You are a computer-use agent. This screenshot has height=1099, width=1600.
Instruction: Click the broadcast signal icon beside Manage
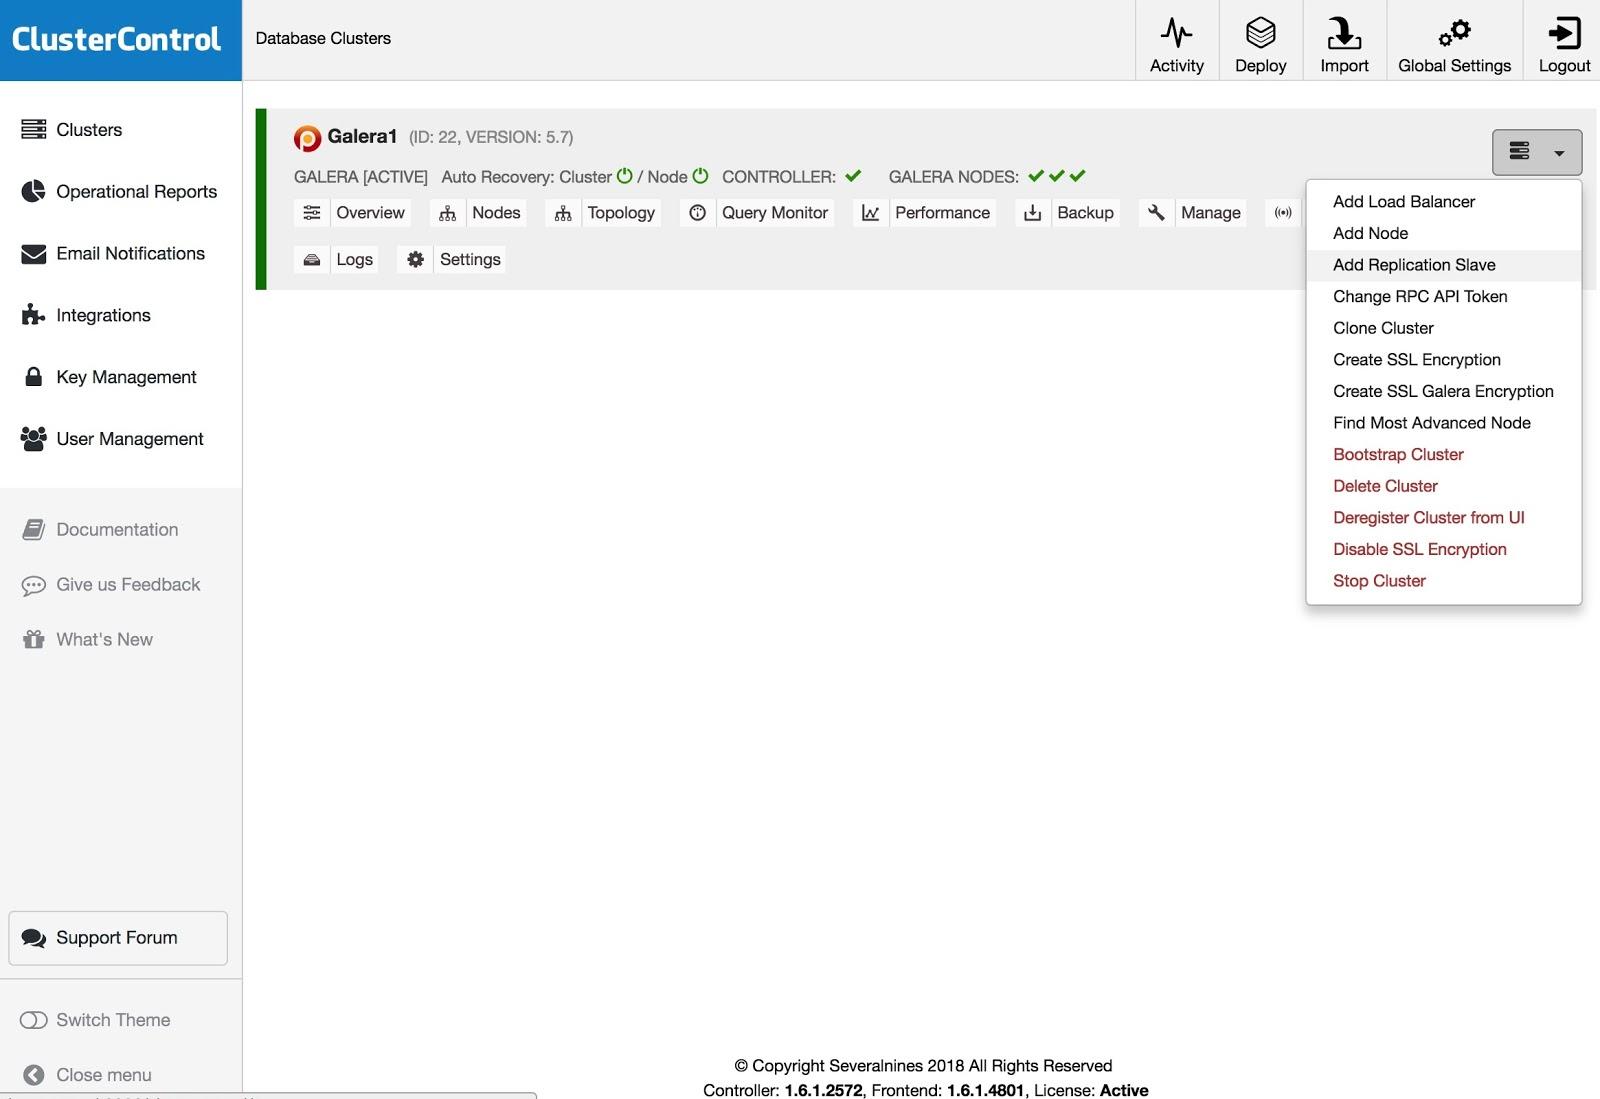click(1283, 213)
